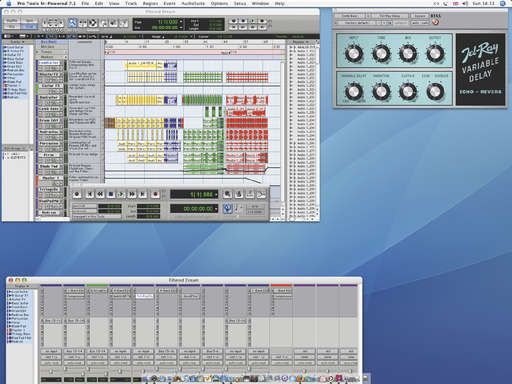Open the plug-in factory default preset dropdown
Viewport: 512px width, 384px height.
(x=355, y=23)
